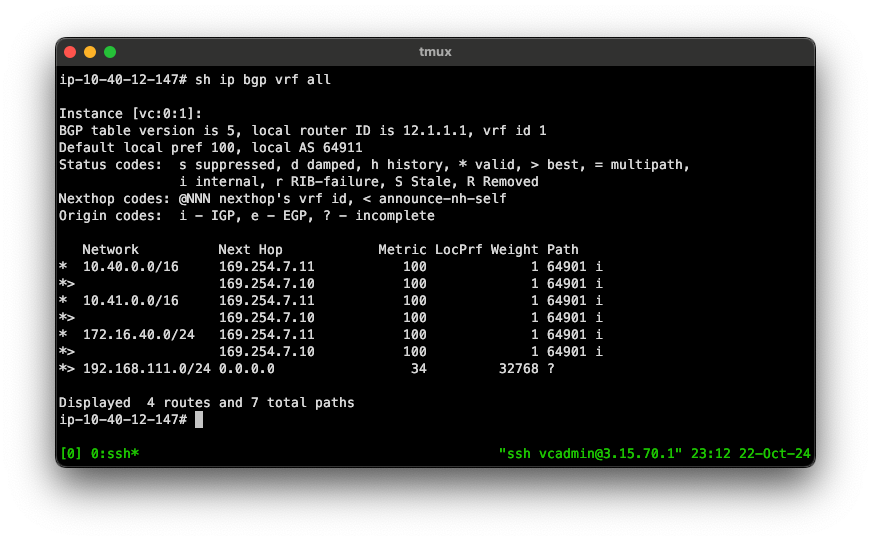Click the 'vrf id 1' text
Image resolution: width=871 pixels, height=541 pixels.
tap(514, 131)
